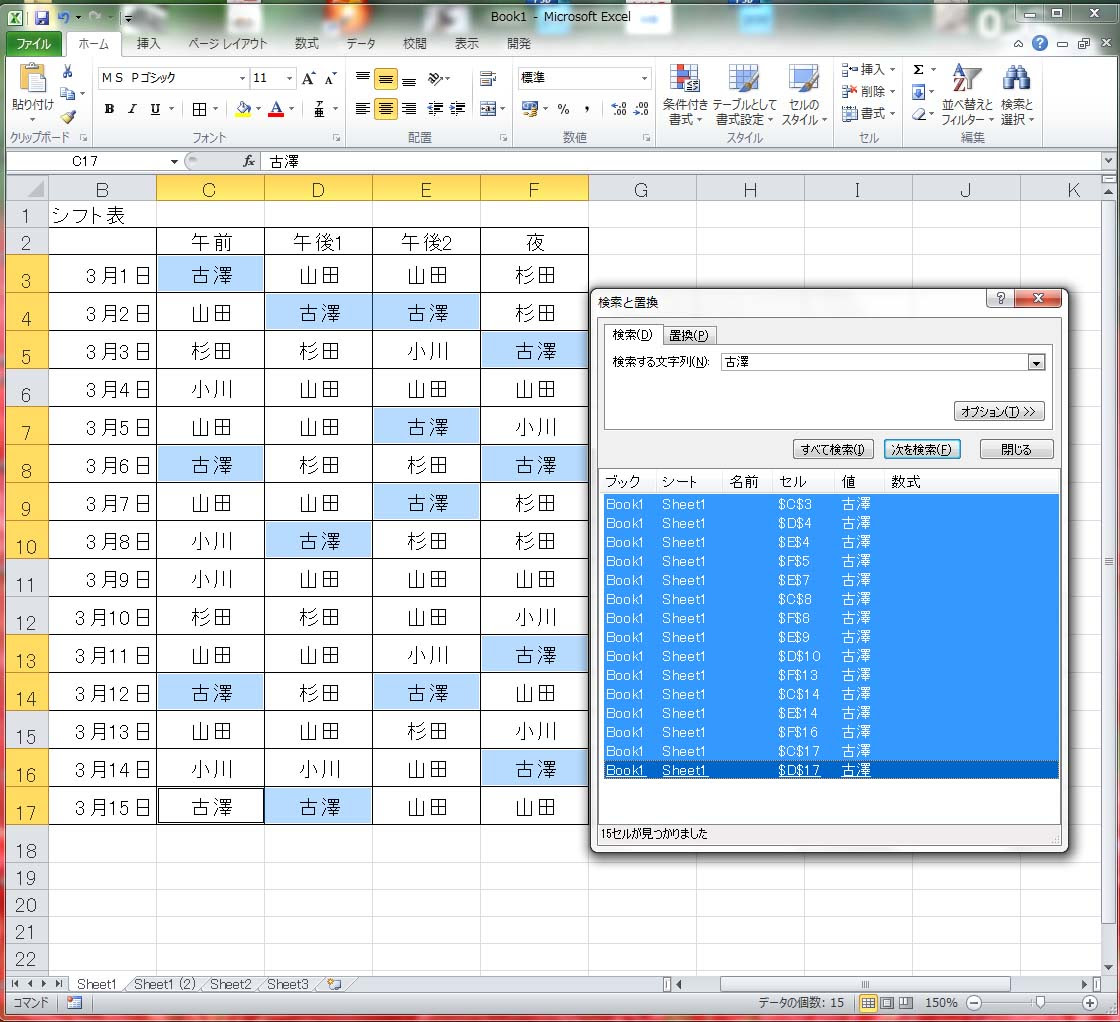The image size is (1120, 1022).
Task: Select the Format Painter brush
Action: tap(68, 116)
